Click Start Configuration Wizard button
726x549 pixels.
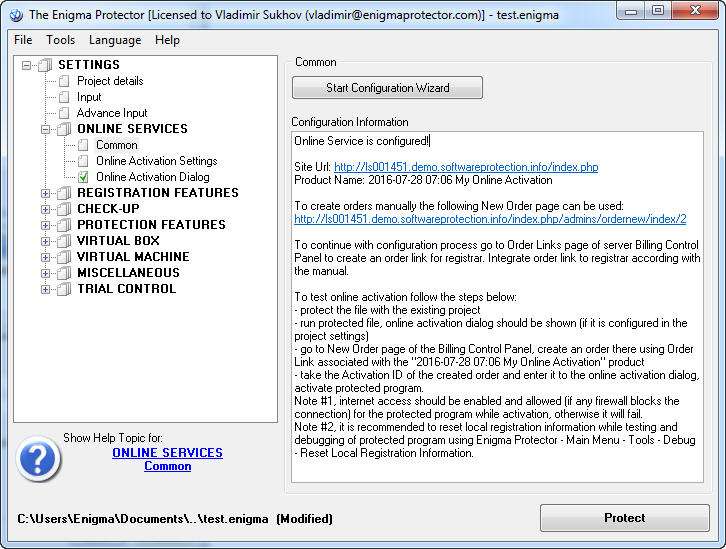pos(388,88)
